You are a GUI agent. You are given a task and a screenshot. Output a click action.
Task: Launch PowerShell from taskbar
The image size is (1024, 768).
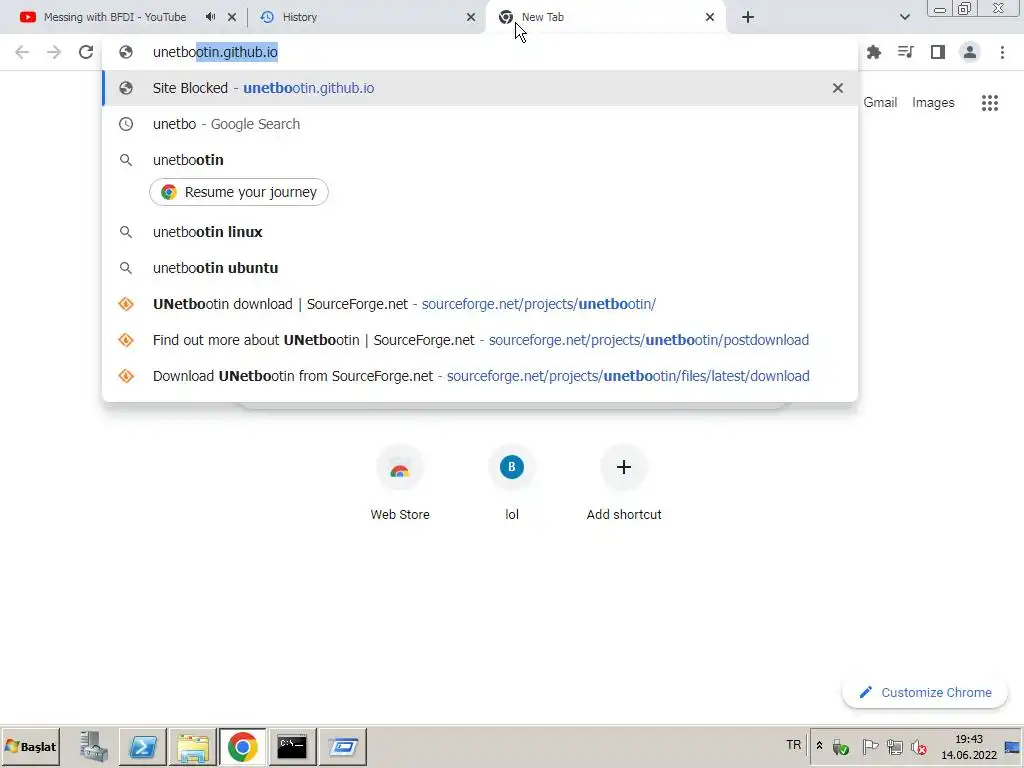click(143, 746)
